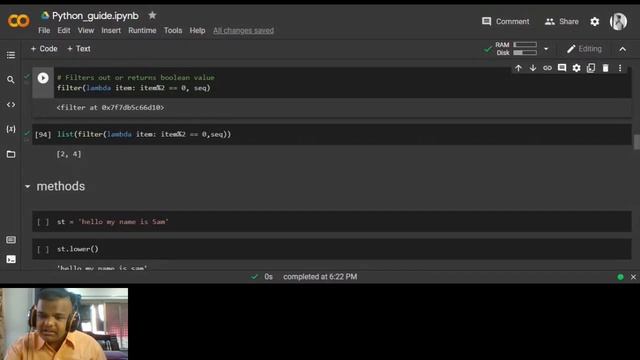Viewport: 640px width, 360px height.
Task: Click the webcam video thumbnail
Action: coord(64,324)
